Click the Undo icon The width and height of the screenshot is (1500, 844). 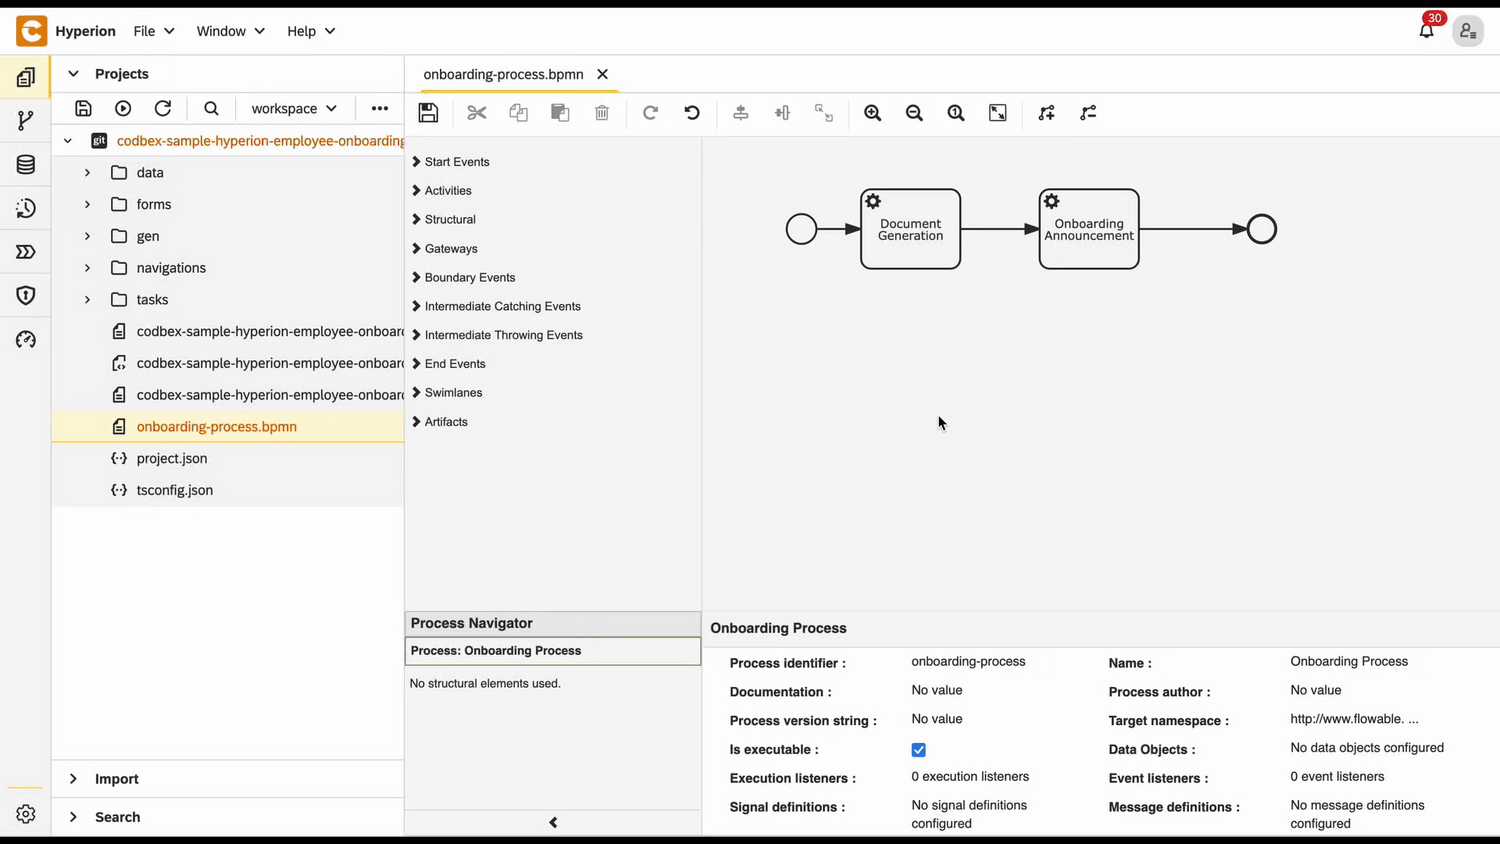pyautogui.click(x=692, y=113)
